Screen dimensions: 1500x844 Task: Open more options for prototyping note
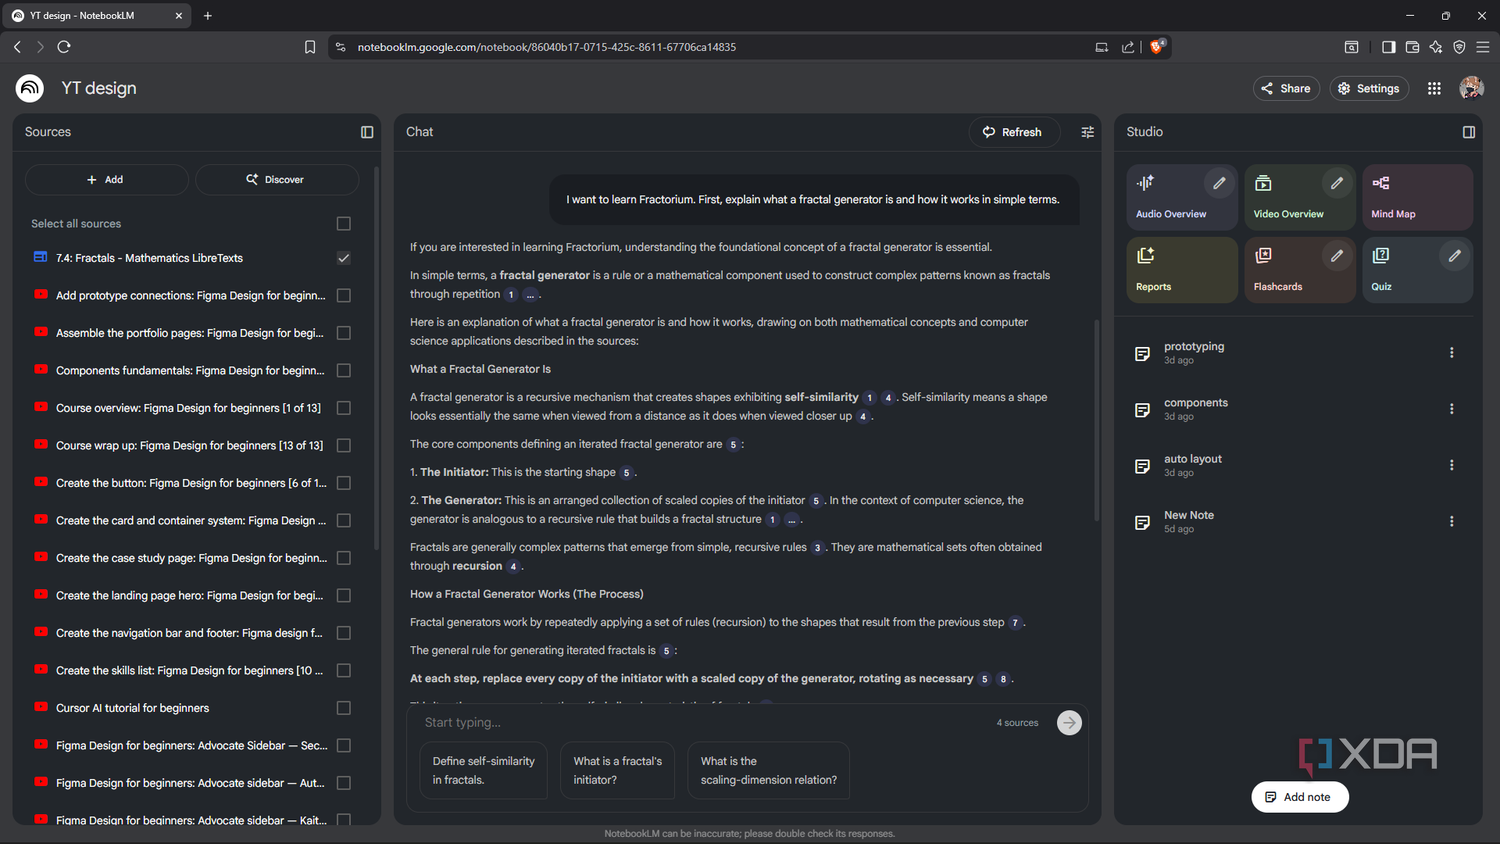tap(1451, 353)
